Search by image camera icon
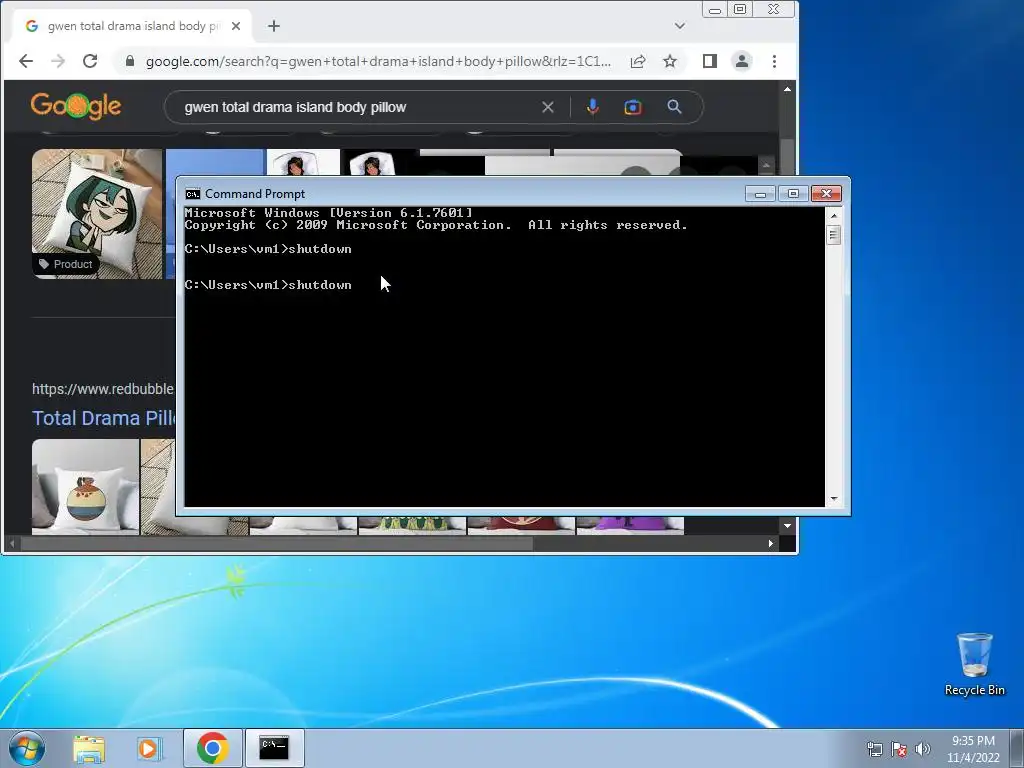The width and height of the screenshot is (1024, 768). coord(633,107)
